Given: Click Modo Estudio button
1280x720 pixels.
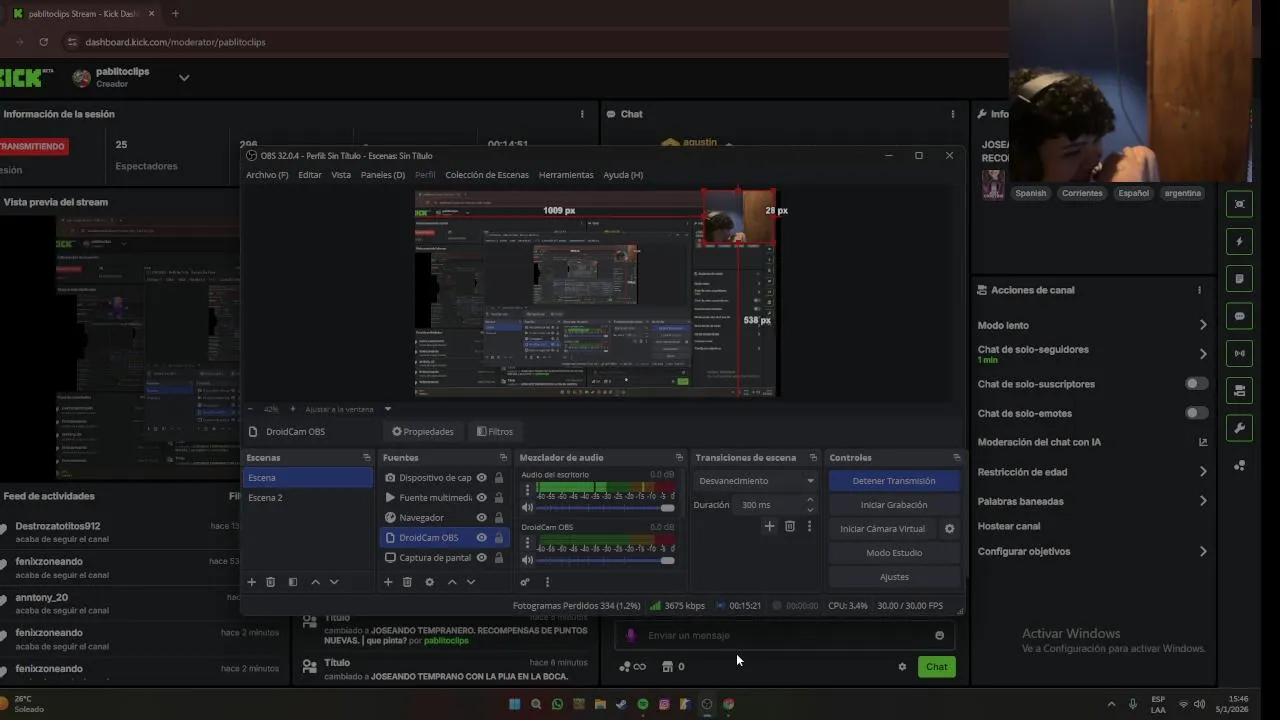Looking at the screenshot, I should 894,553.
